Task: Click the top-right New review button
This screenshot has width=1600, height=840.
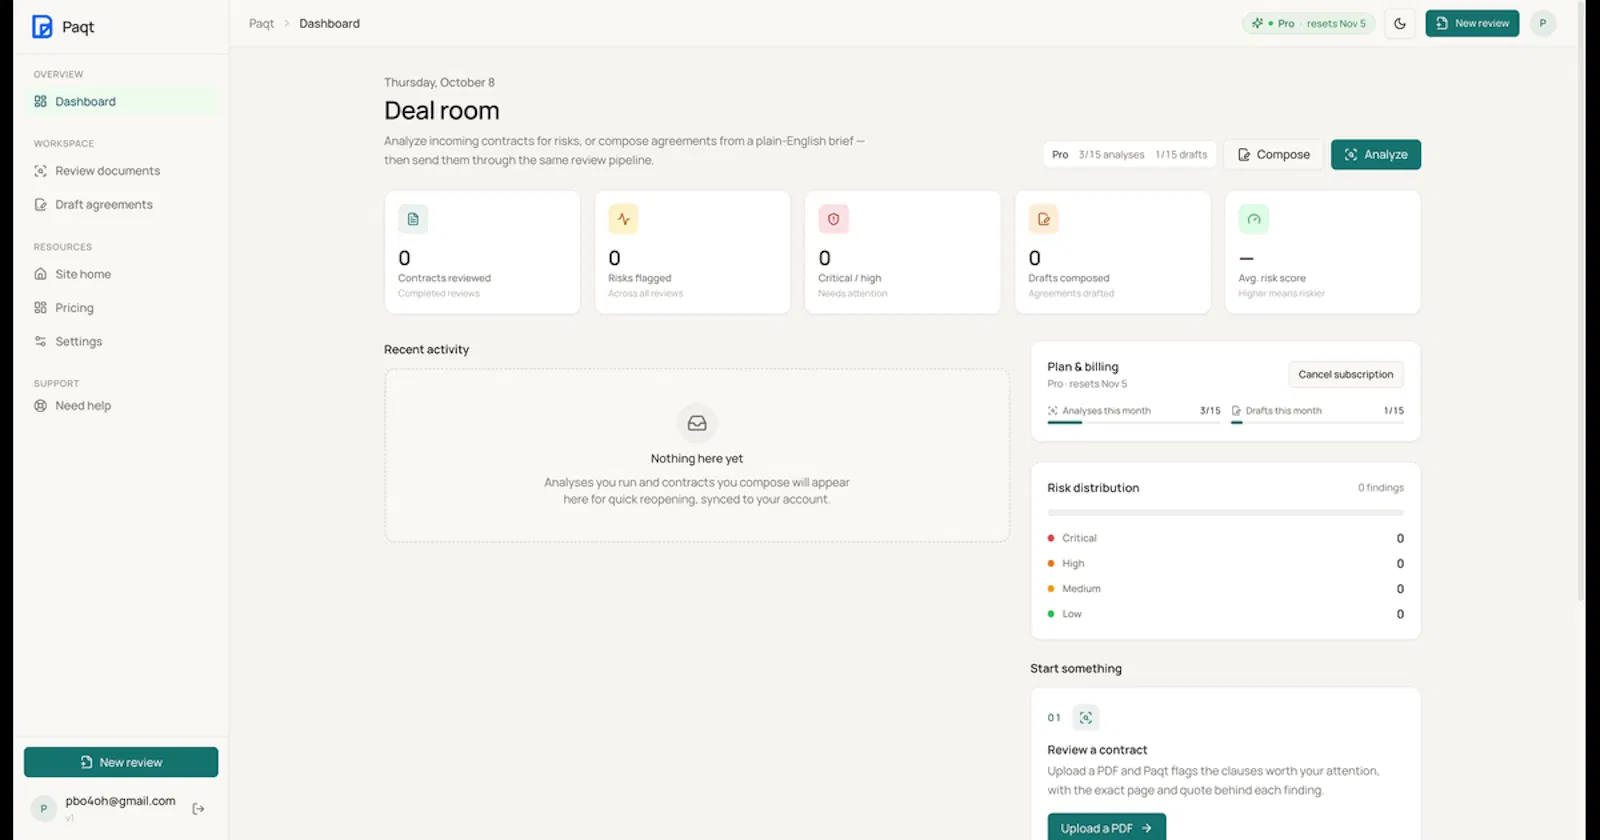Action: click(x=1472, y=23)
